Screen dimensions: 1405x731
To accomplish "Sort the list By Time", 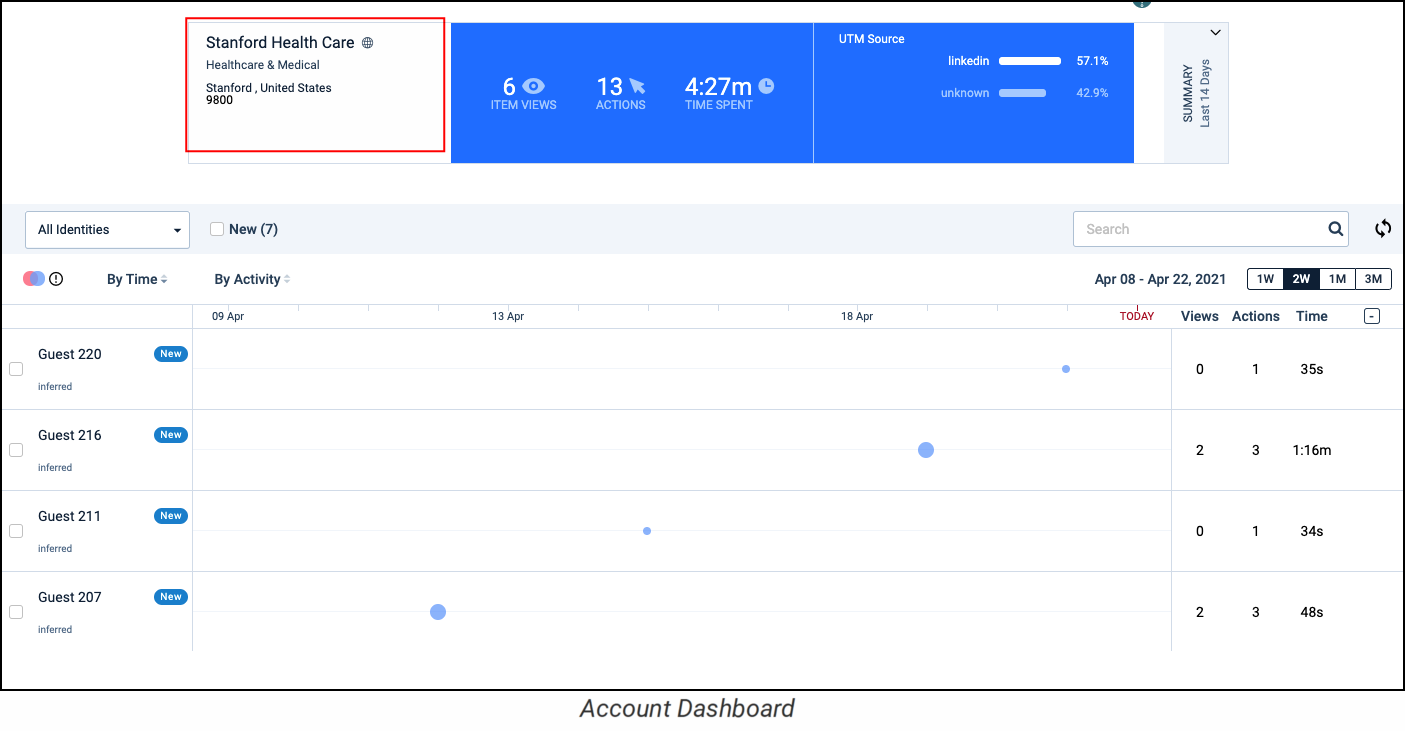I will tap(137, 279).
